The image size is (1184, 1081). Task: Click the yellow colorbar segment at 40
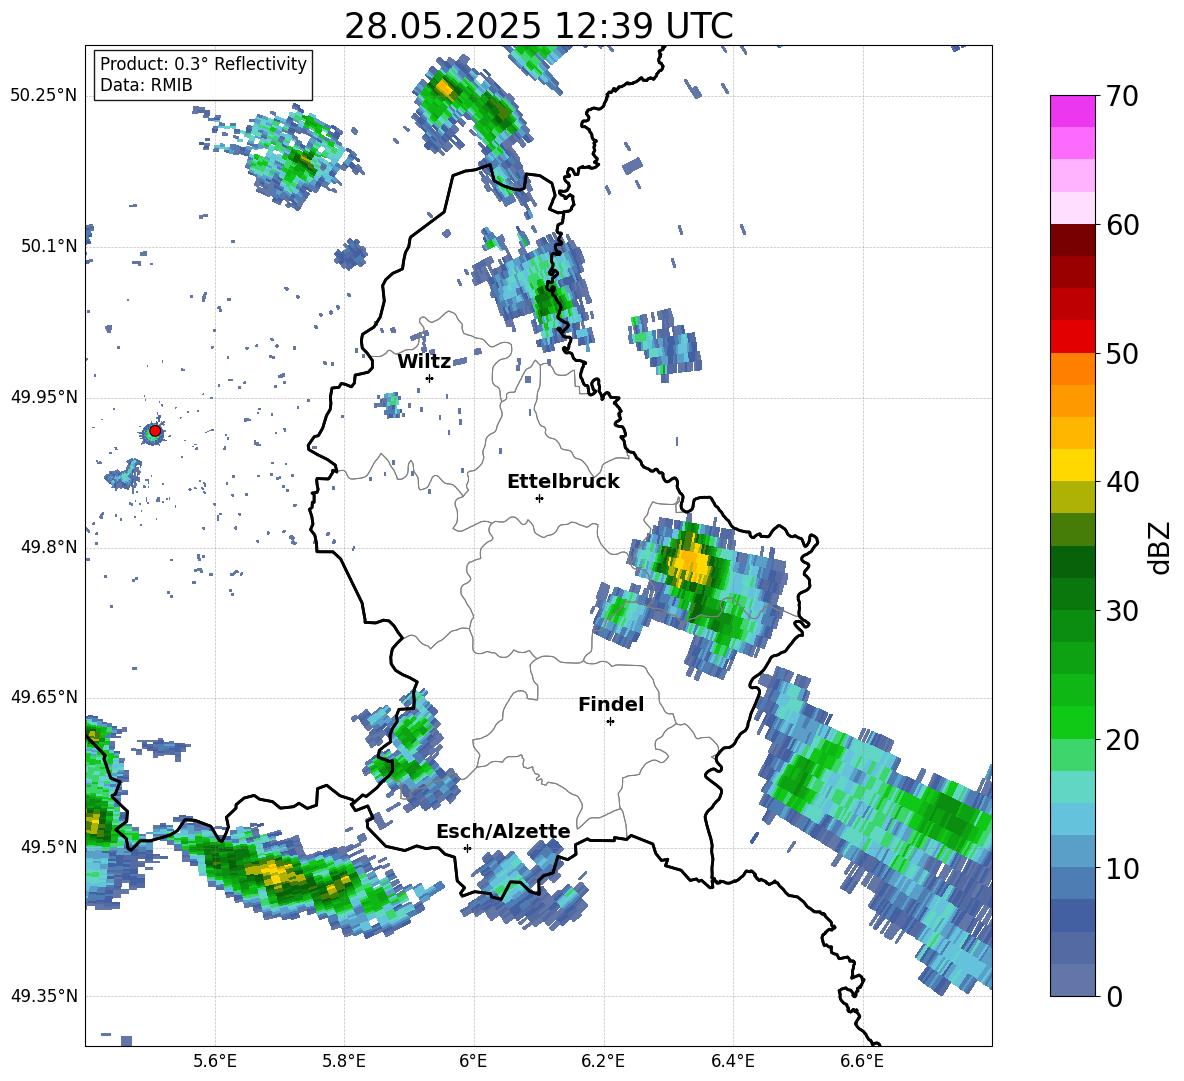(x=1072, y=465)
